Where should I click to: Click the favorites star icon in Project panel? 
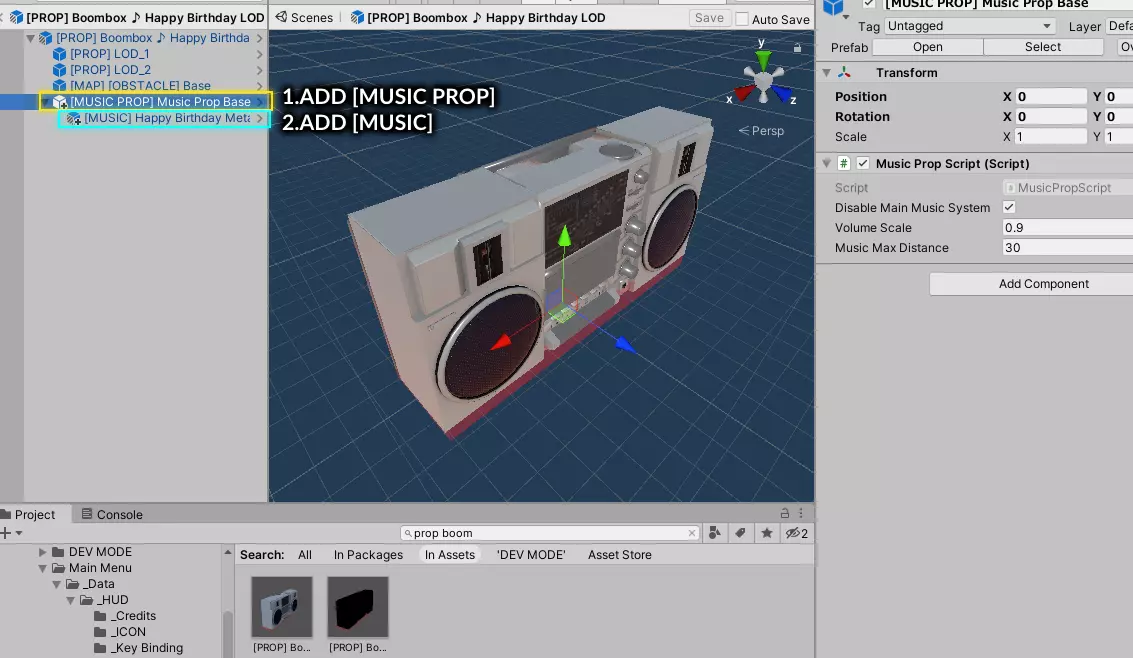coord(767,533)
